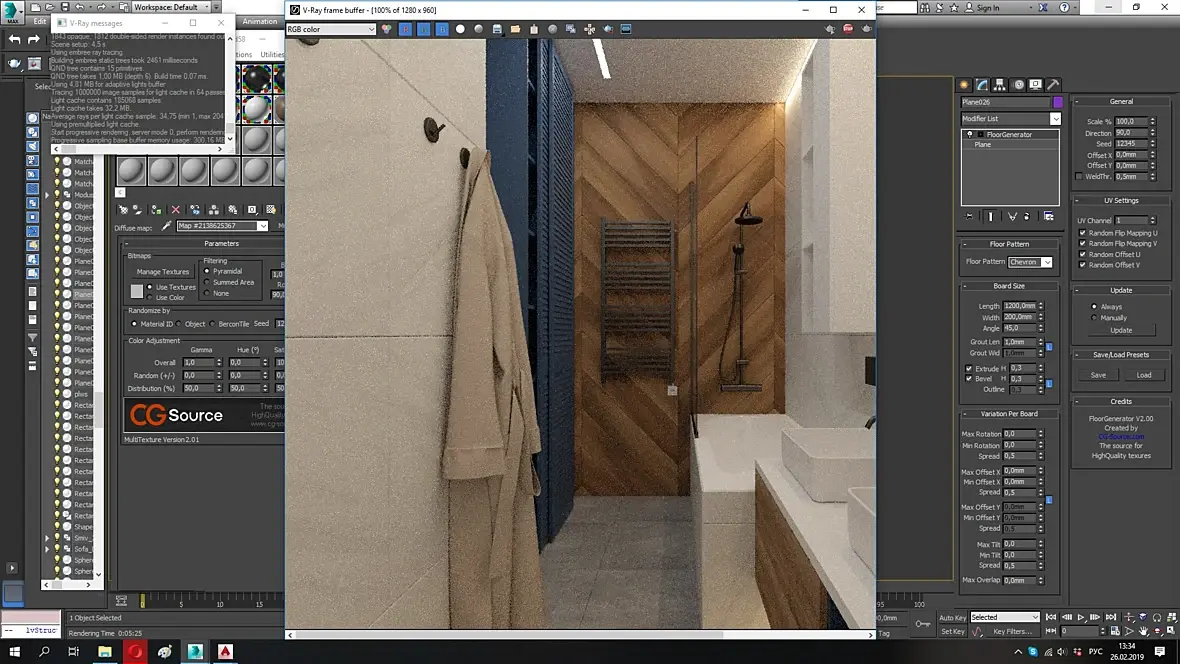The width and height of the screenshot is (1180, 664).
Task: Open the Utilities panel hammer icon
Action: 1054,85
